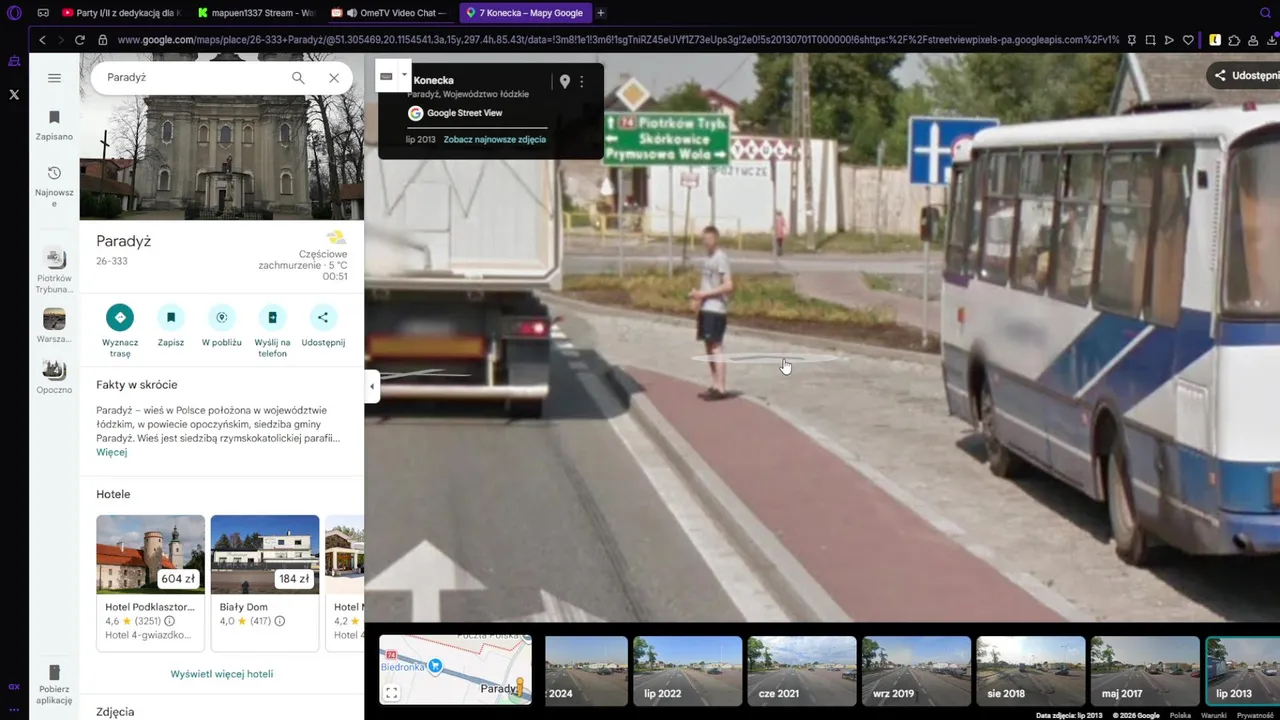The image size is (1280, 720).
Task: Click the Opera logo menu icon
Action: (14, 13)
